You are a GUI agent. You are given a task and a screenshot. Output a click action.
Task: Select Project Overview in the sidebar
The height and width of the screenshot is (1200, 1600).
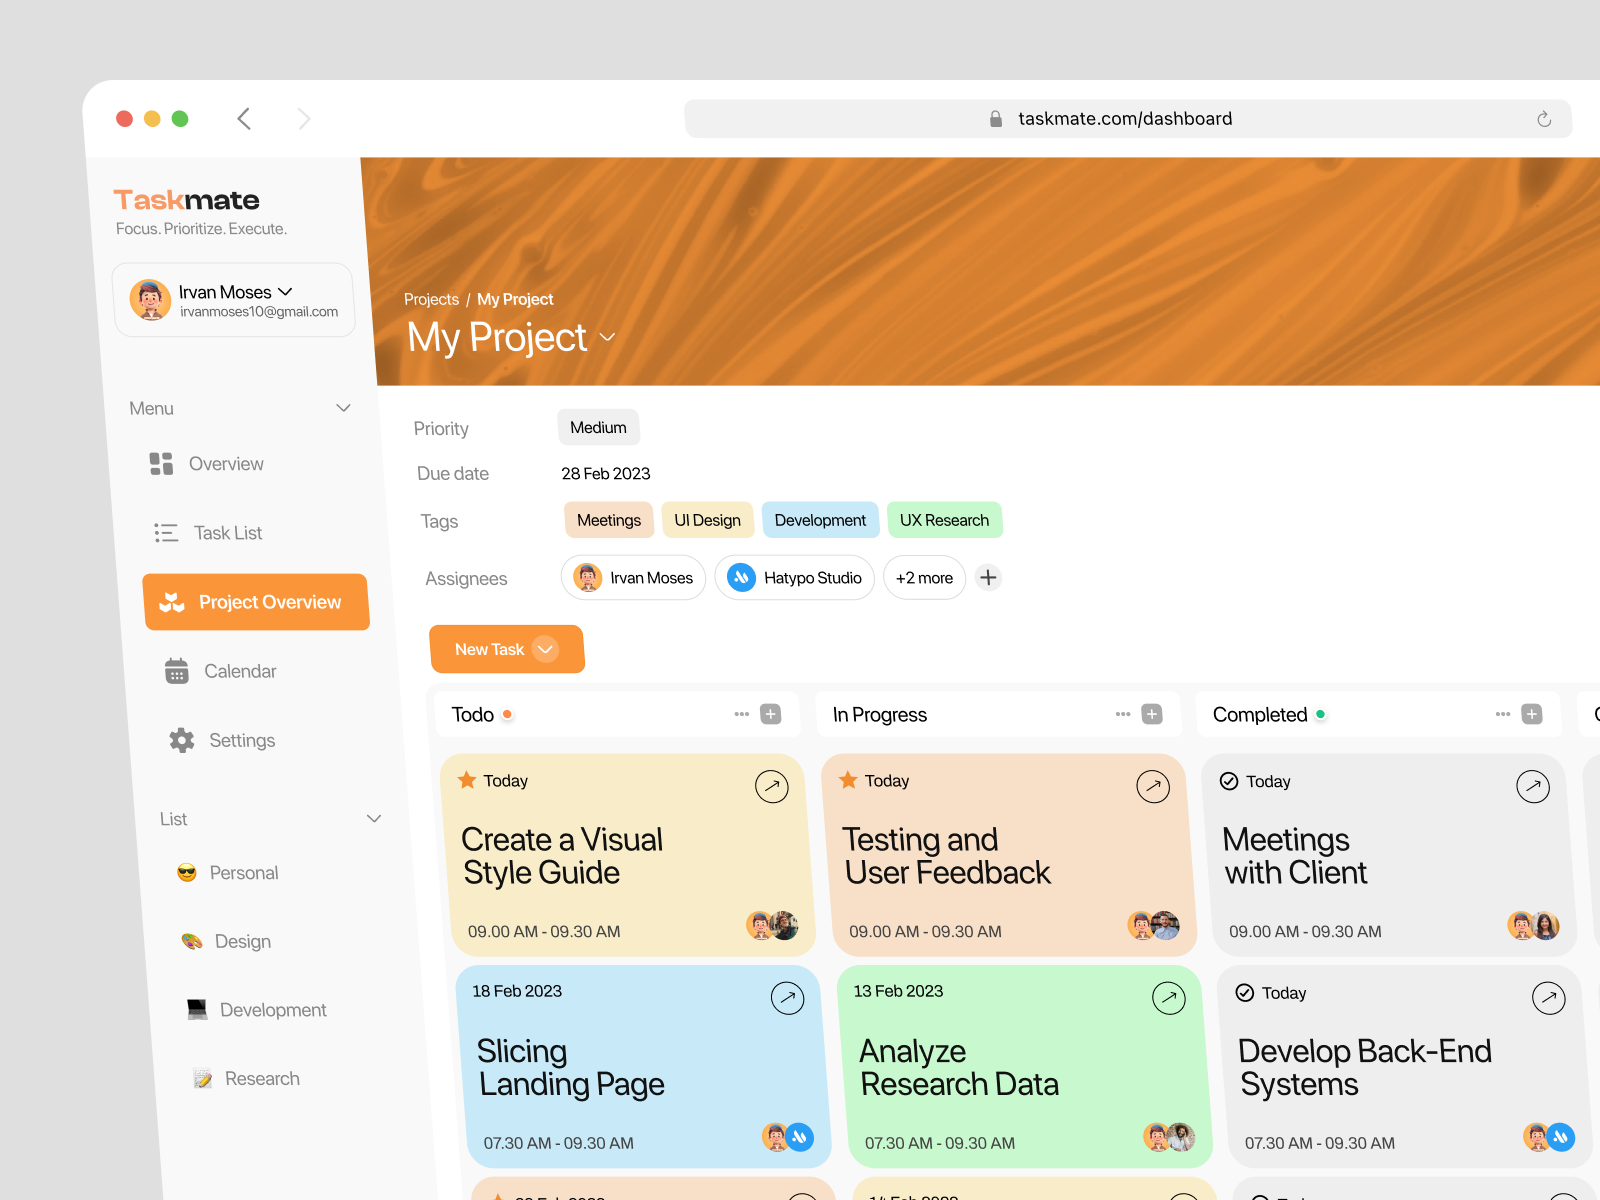[256, 602]
